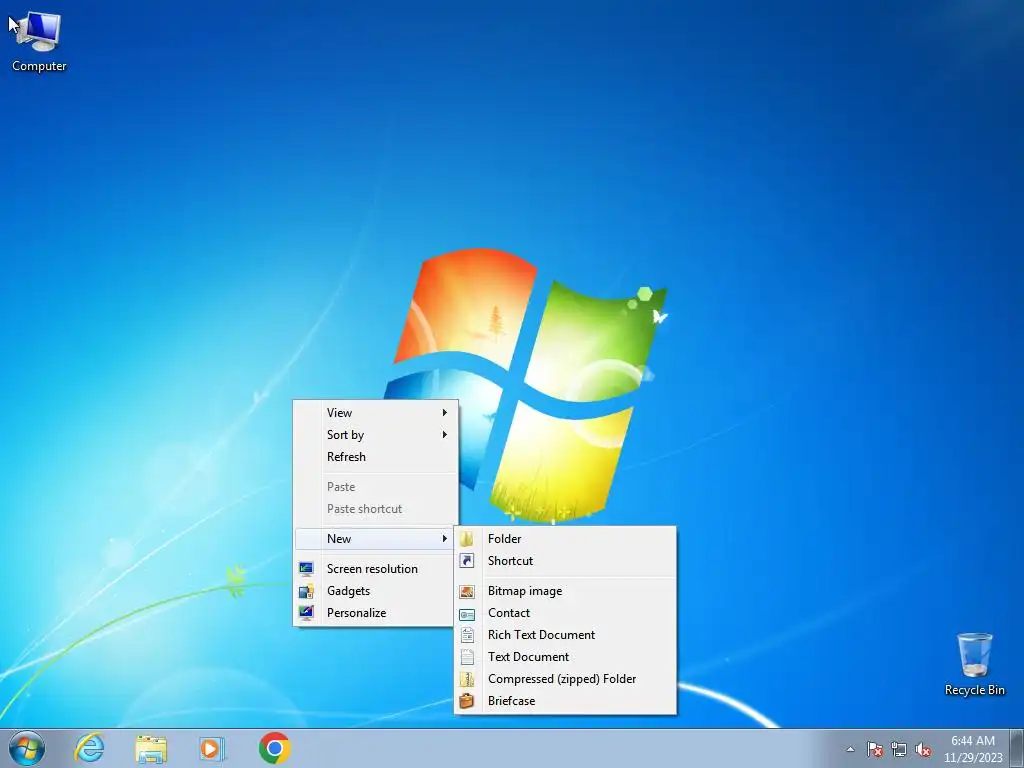Click the Gadgets menu icon

[x=306, y=591]
